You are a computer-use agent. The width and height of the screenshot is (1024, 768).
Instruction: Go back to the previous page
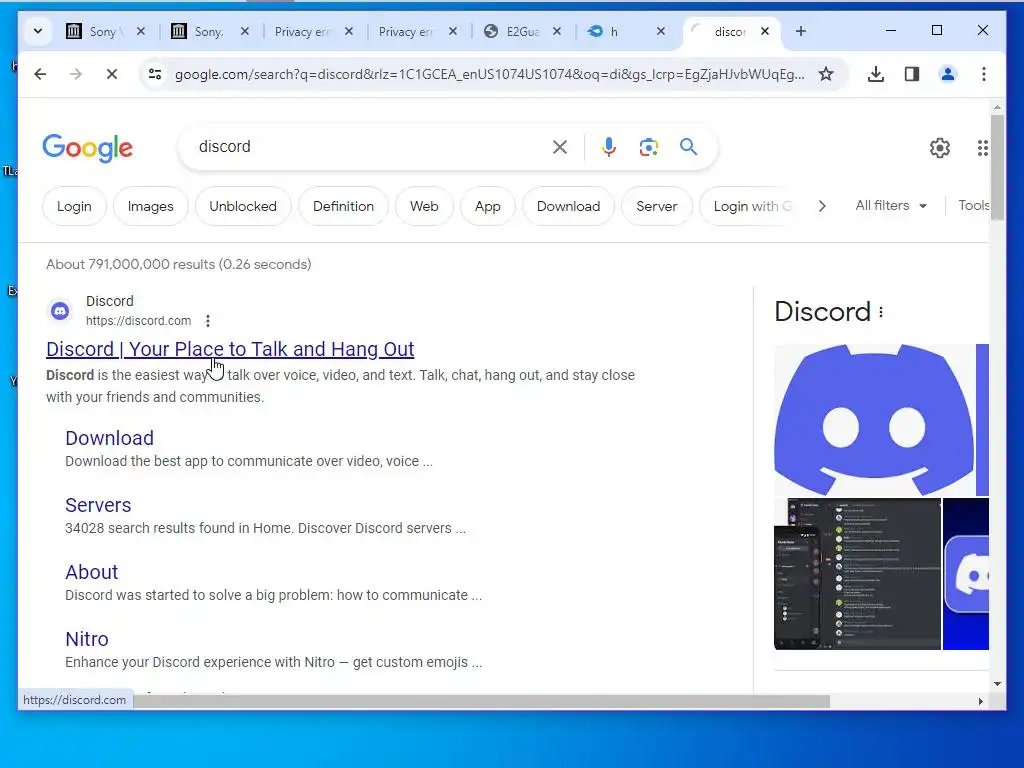(x=40, y=74)
